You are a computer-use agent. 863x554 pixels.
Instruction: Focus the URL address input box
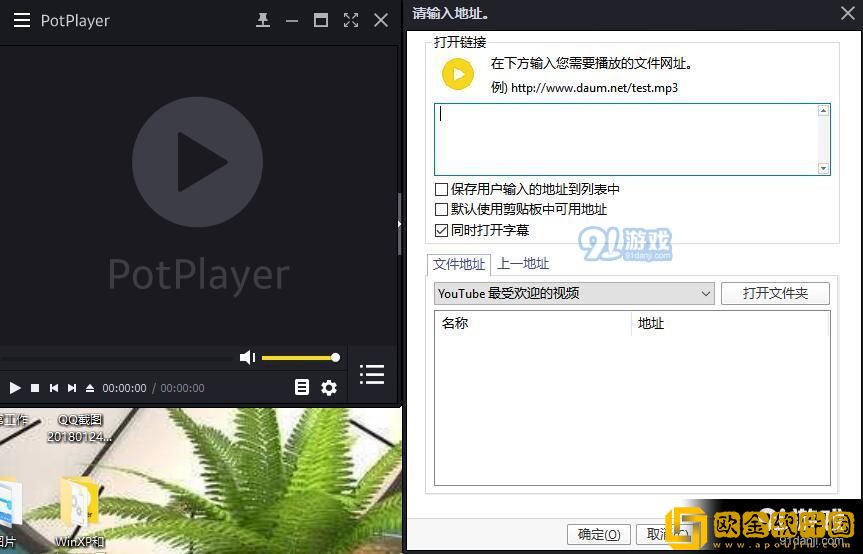click(x=626, y=139)
